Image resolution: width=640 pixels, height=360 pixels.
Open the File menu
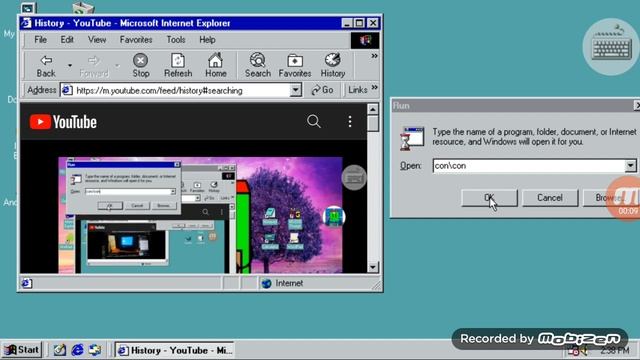40,40
